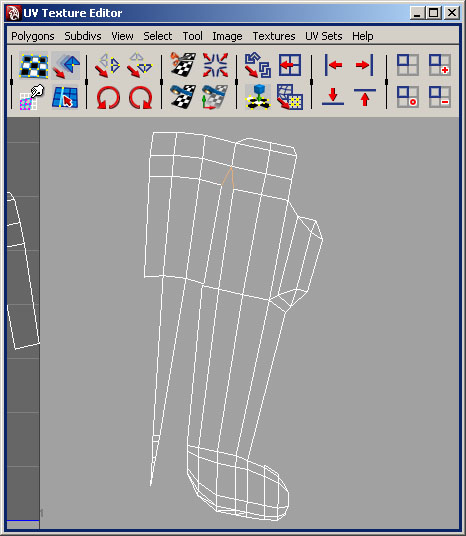Click the checkerboard UV lattice tool icon

click(34, 65)
